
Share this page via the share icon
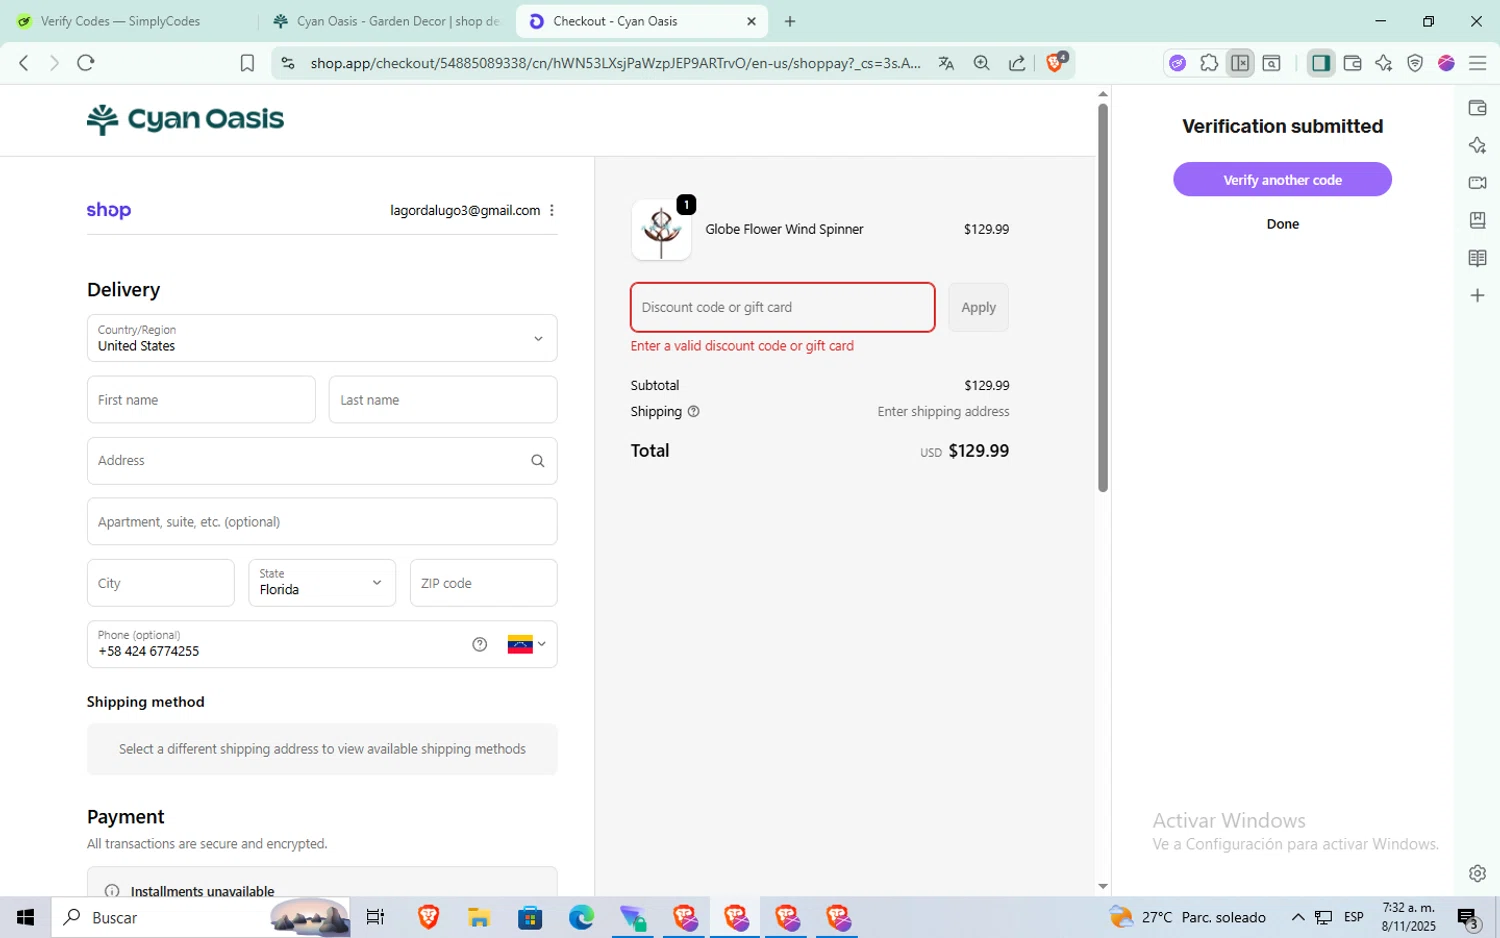pyautogui.click(x=1017, y=63)
